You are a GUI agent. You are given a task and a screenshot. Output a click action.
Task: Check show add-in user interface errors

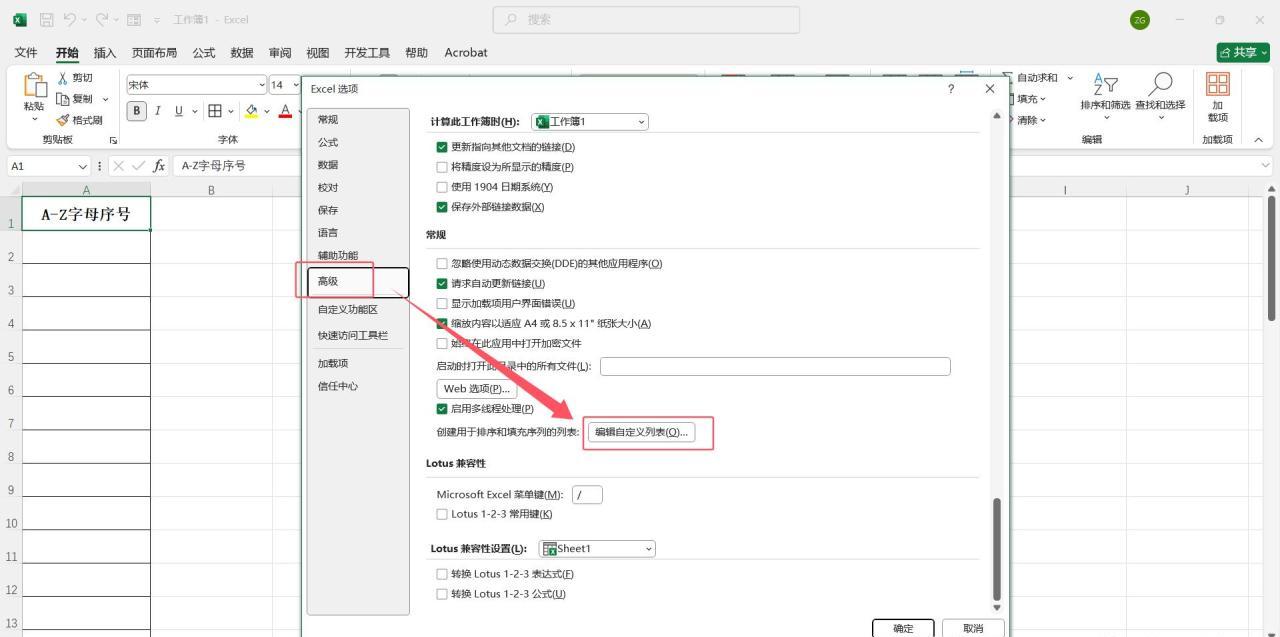(442, 304)
